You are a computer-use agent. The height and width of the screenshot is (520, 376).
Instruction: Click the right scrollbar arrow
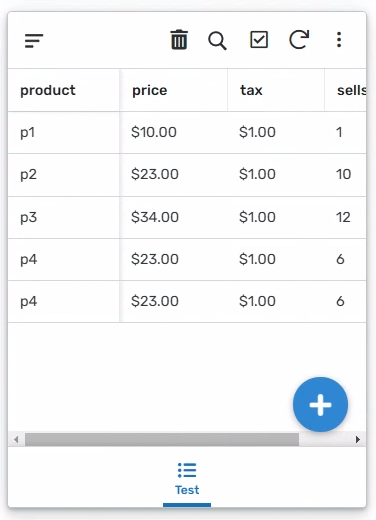pos(358,439)
